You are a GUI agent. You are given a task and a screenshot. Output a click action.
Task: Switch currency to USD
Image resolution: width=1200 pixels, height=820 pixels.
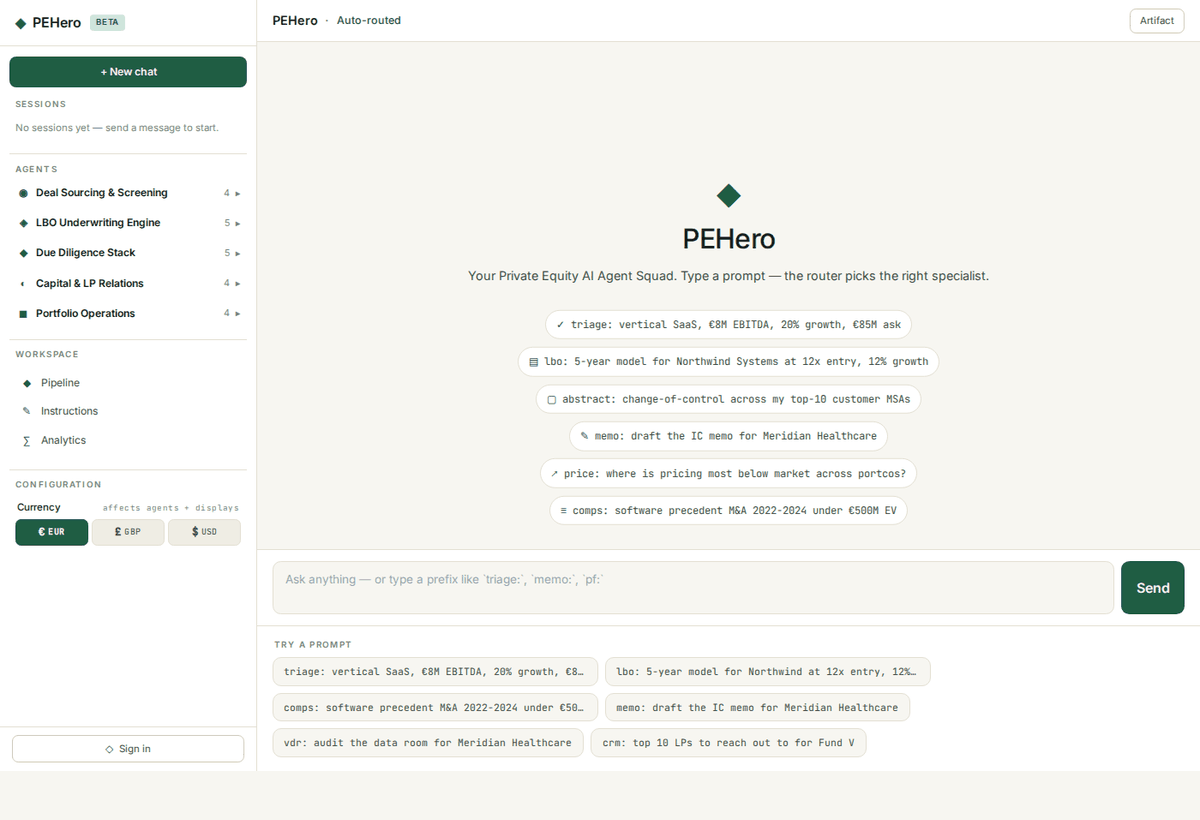click(204, 532)
